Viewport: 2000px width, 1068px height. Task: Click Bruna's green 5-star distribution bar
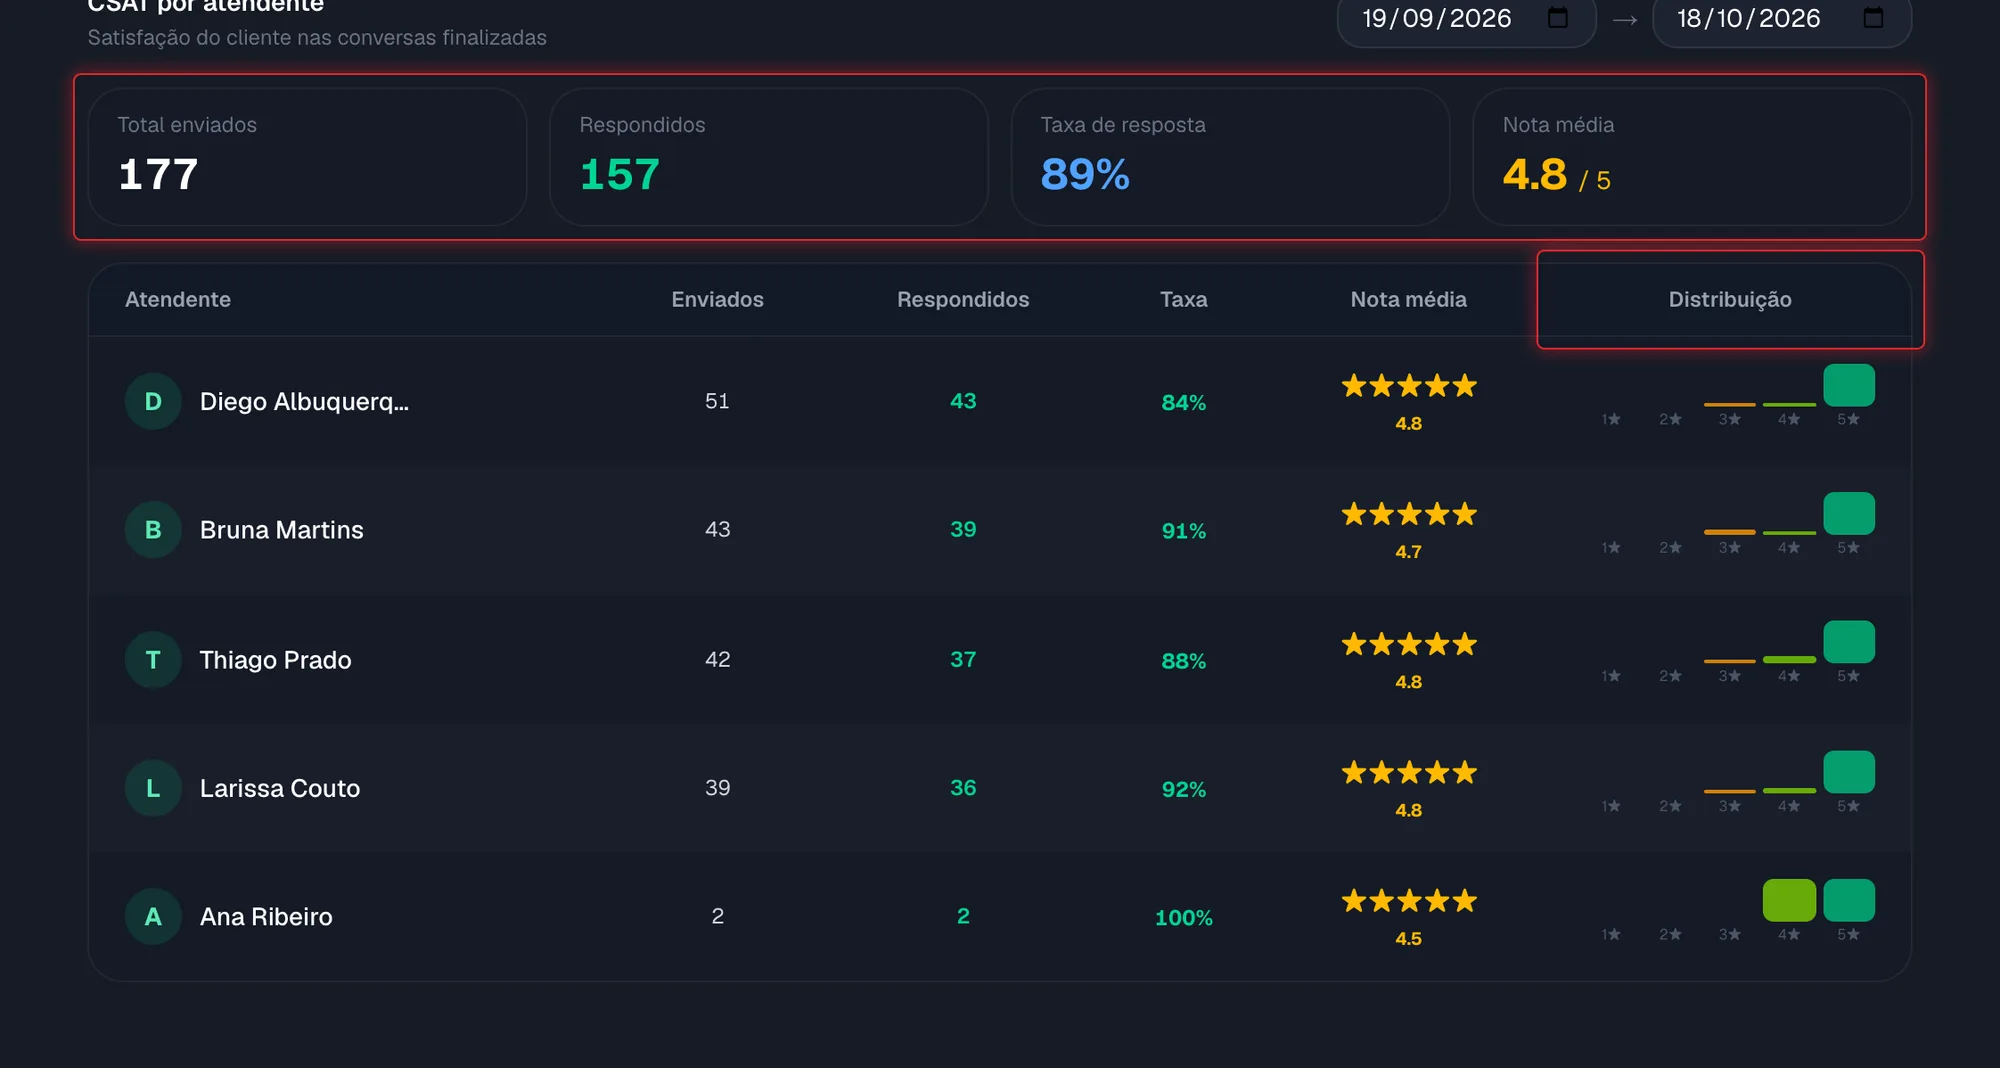[1849, 513]
